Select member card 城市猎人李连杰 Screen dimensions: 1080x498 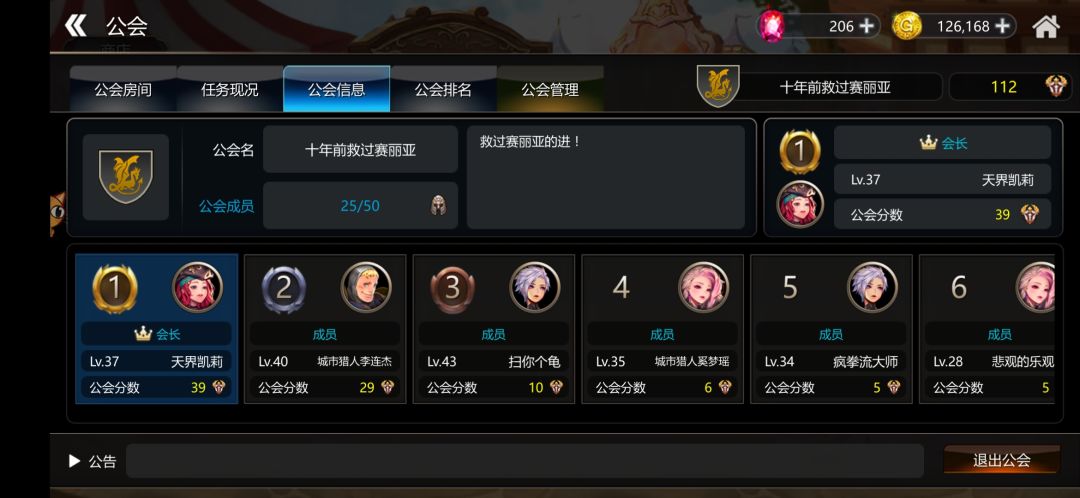click(x=325, y=329)
